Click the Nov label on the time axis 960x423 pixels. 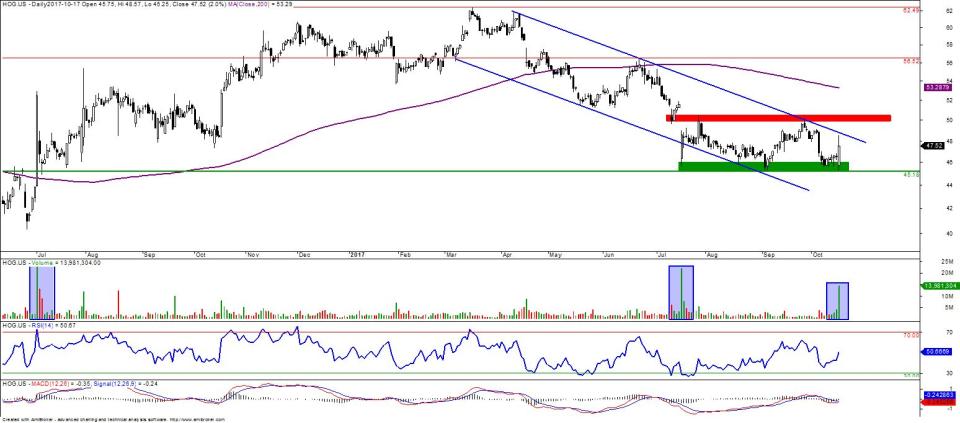pos(251,255)
